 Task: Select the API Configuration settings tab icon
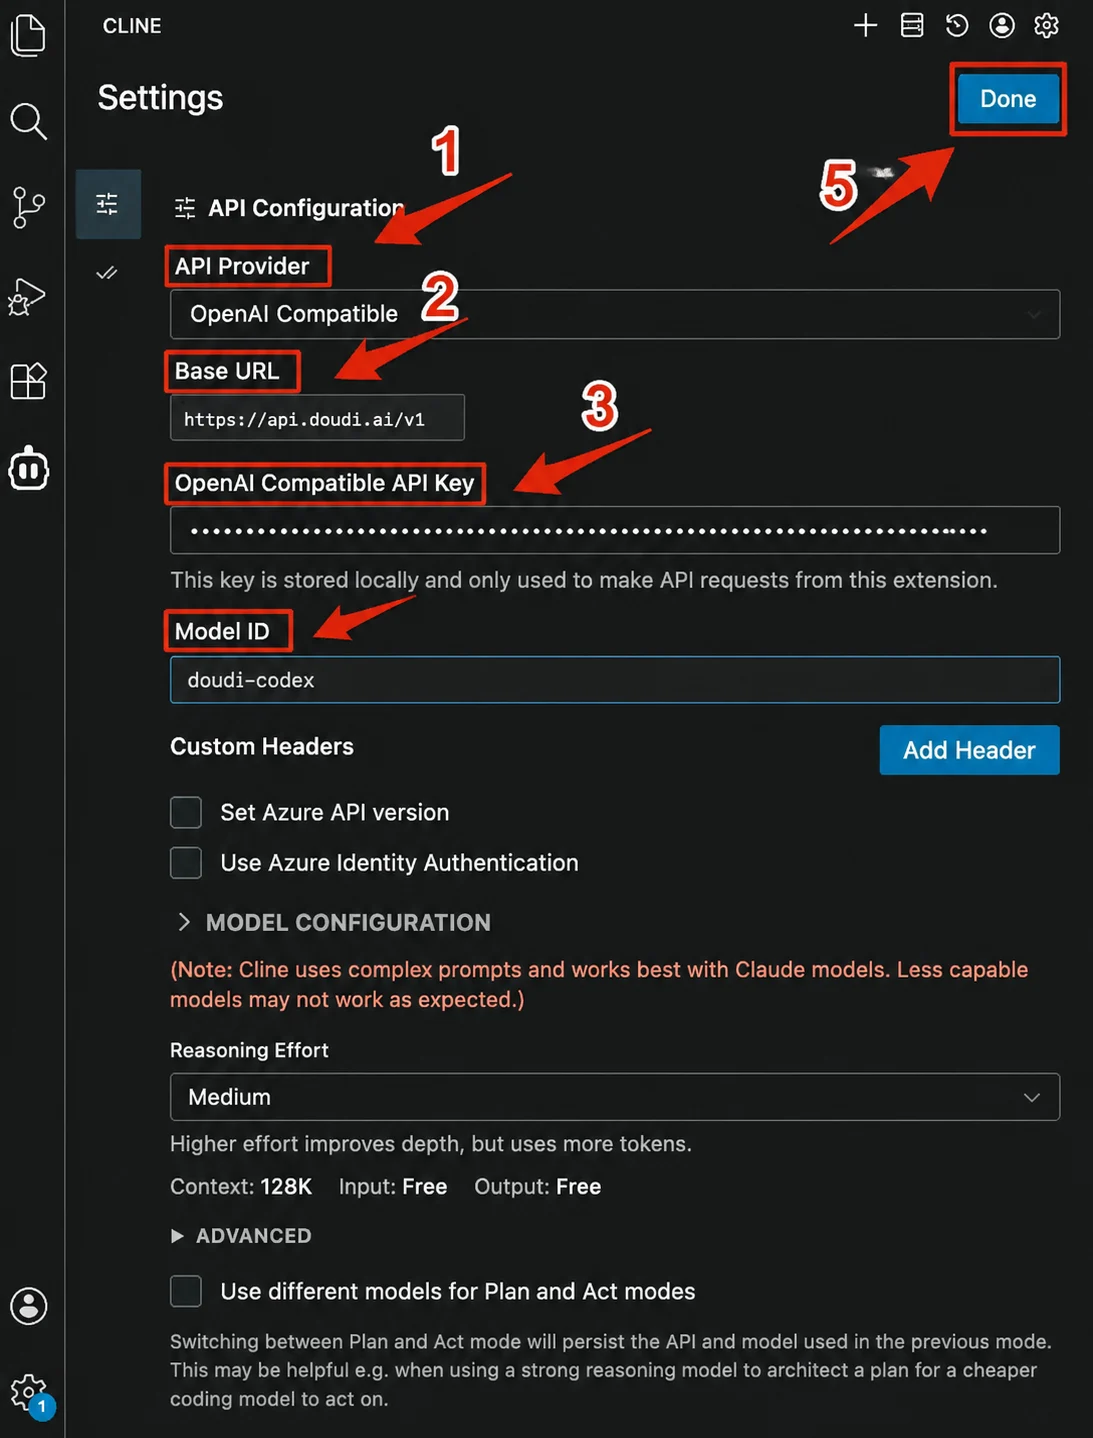108,204
